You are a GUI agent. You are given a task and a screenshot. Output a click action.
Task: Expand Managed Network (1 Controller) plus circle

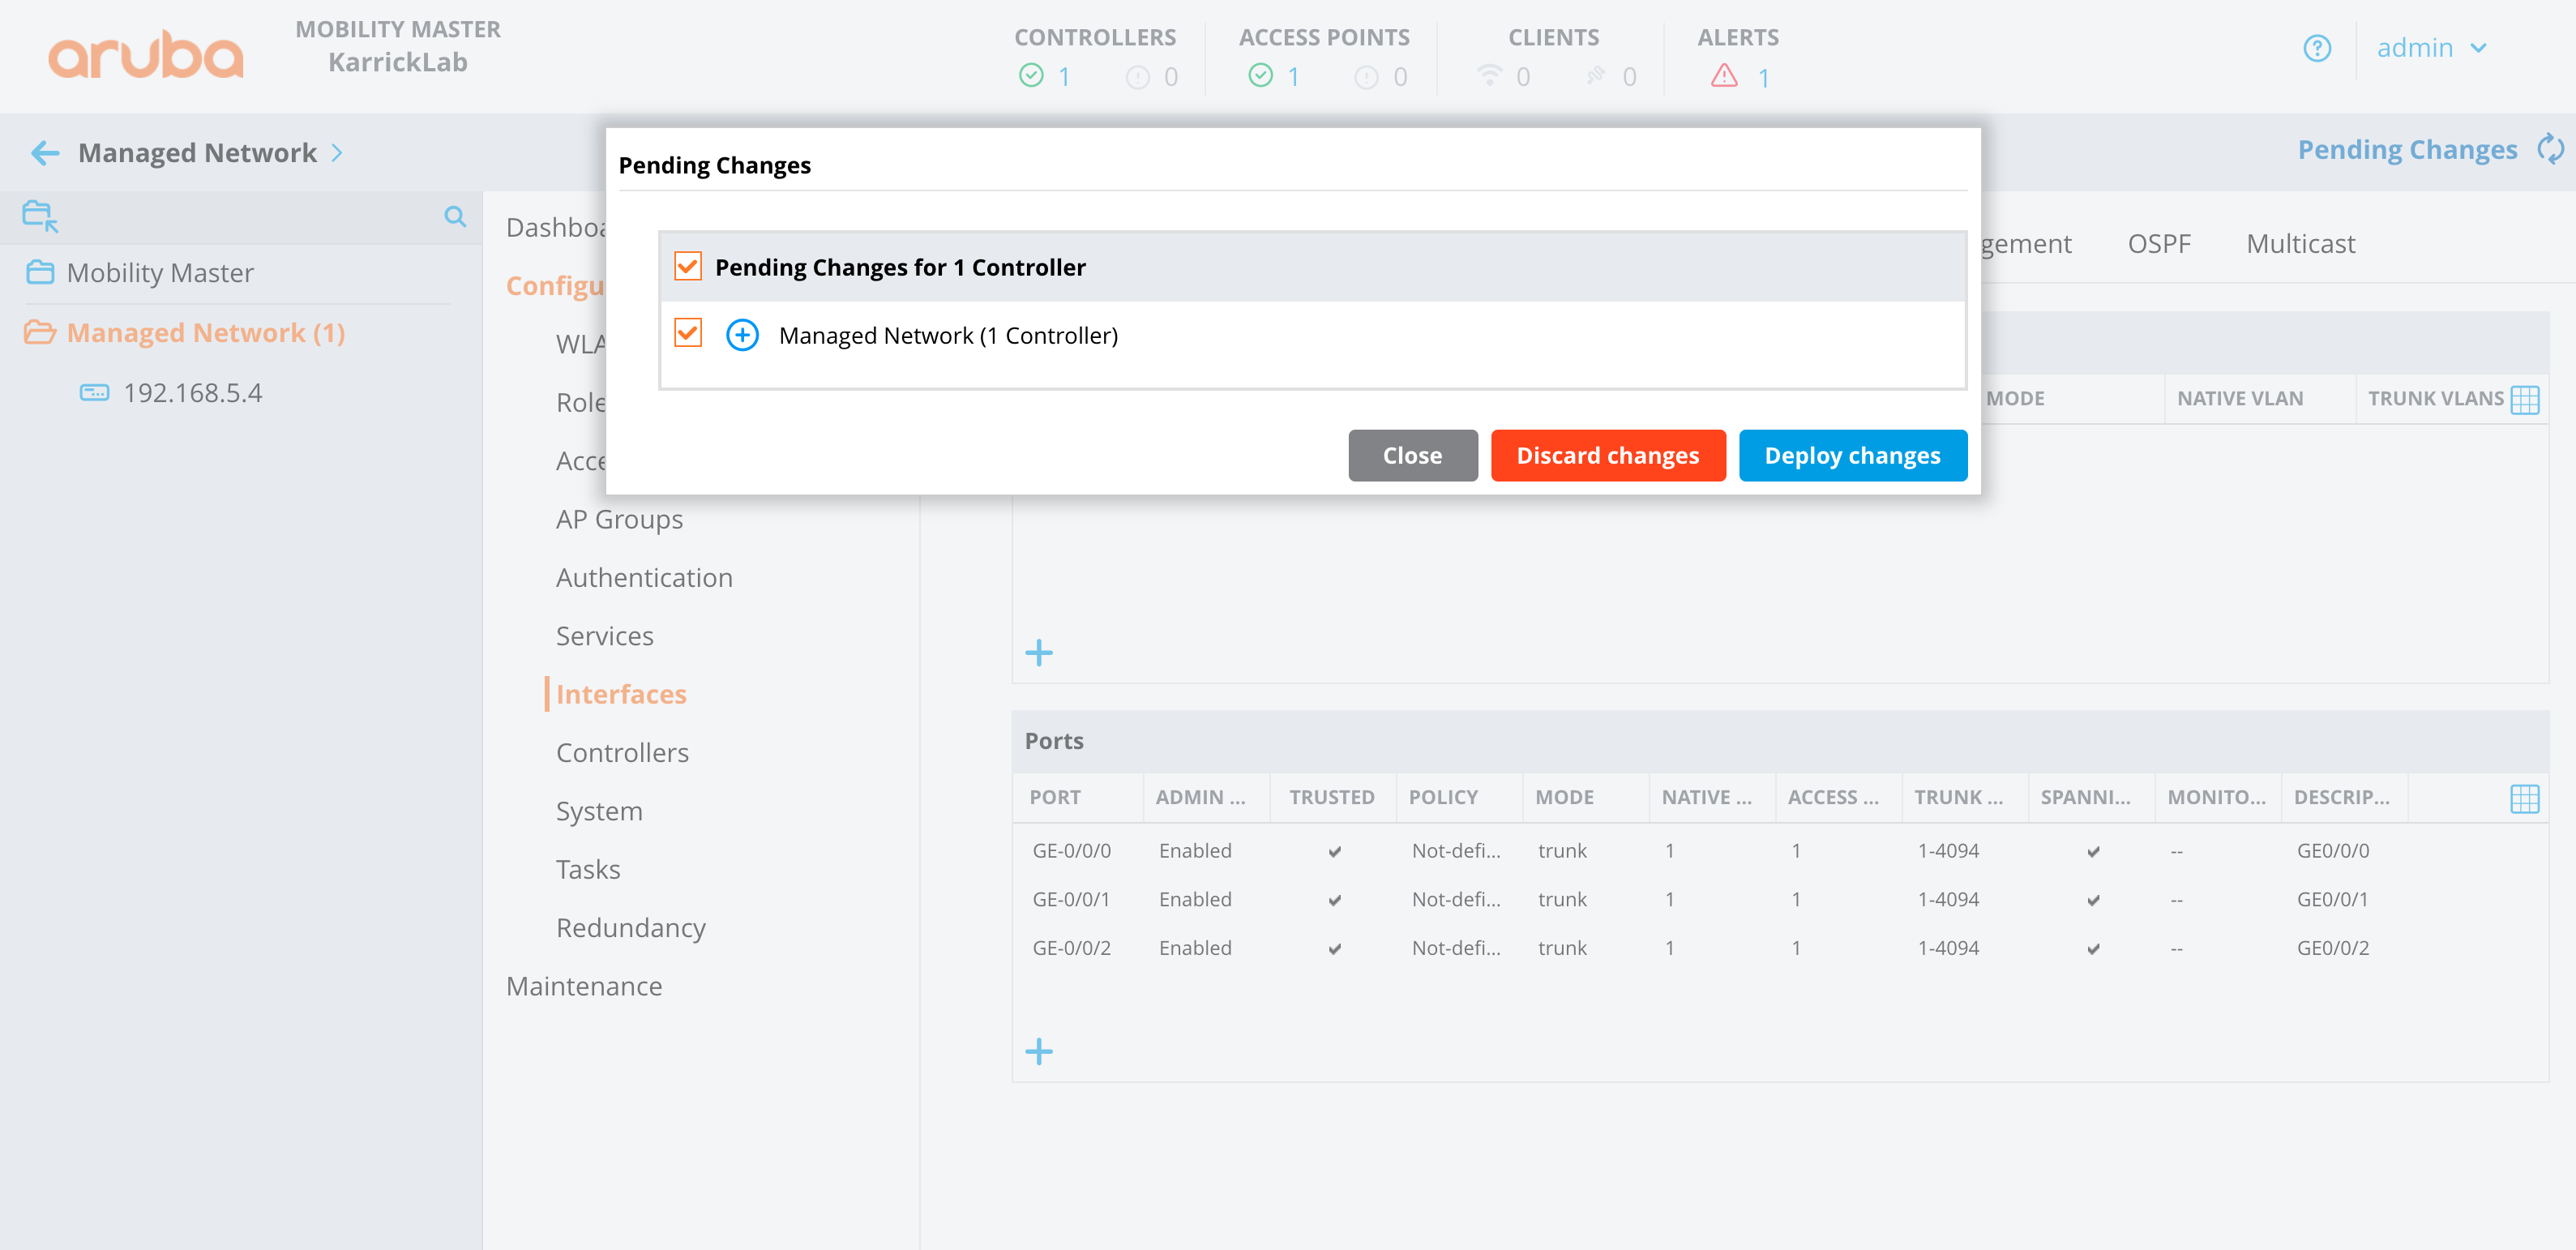pyautogui.click(x=742, y=335)
